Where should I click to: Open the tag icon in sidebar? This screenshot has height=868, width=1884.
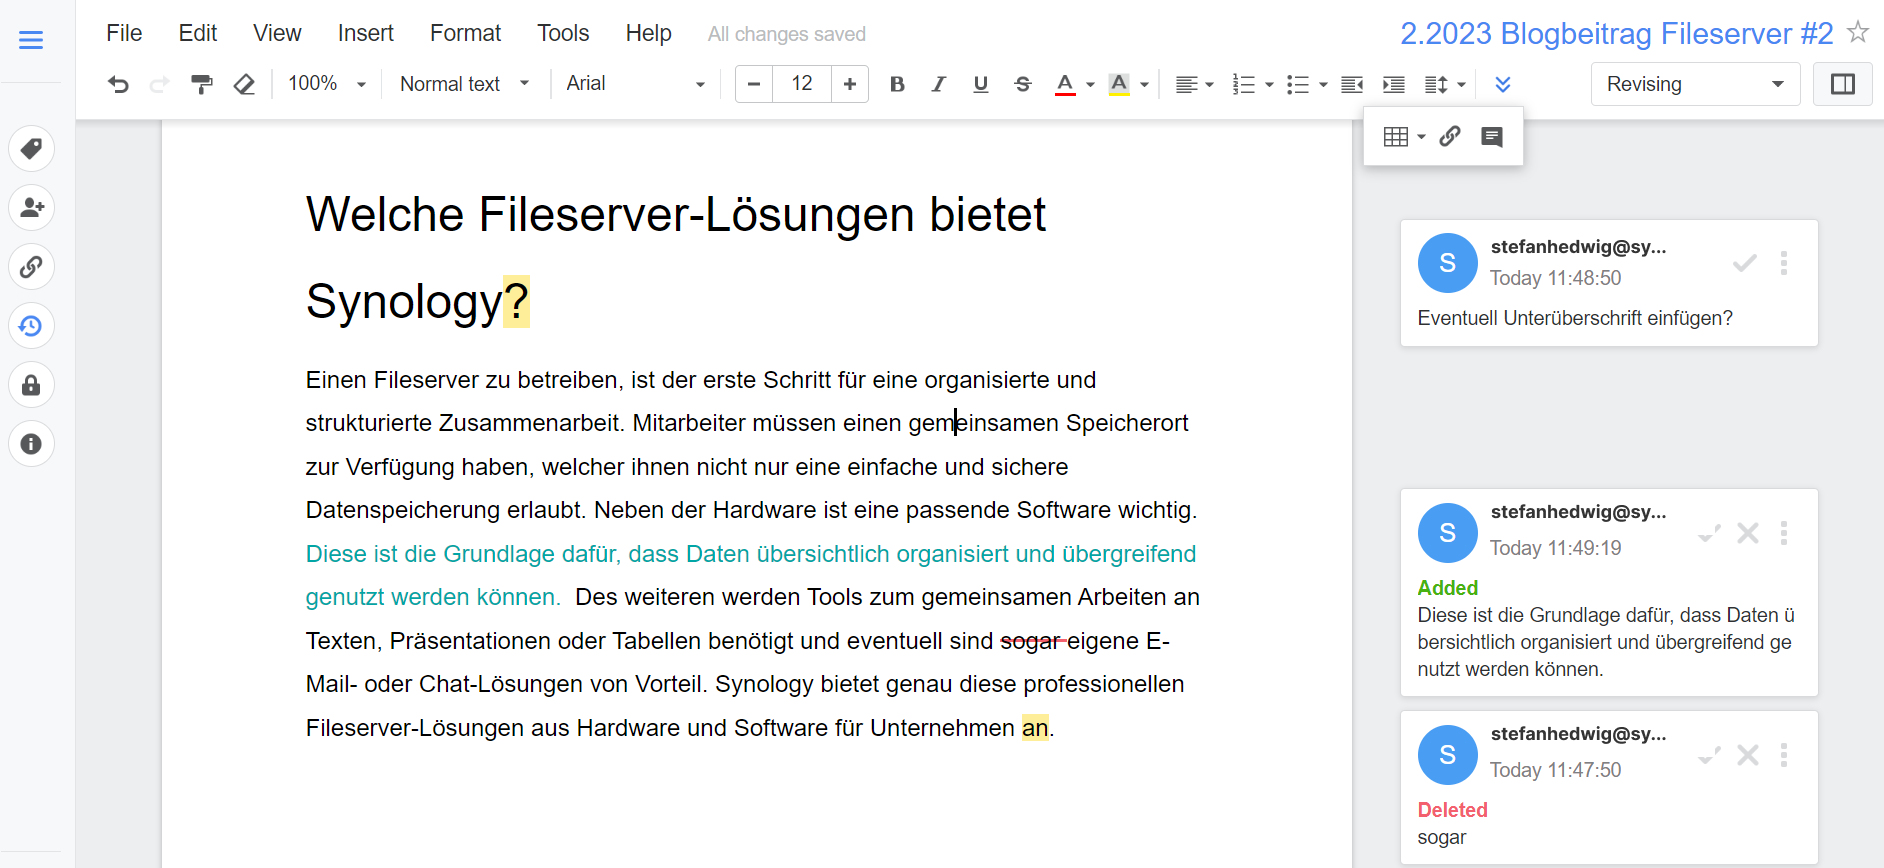click(x=31, y=149)
